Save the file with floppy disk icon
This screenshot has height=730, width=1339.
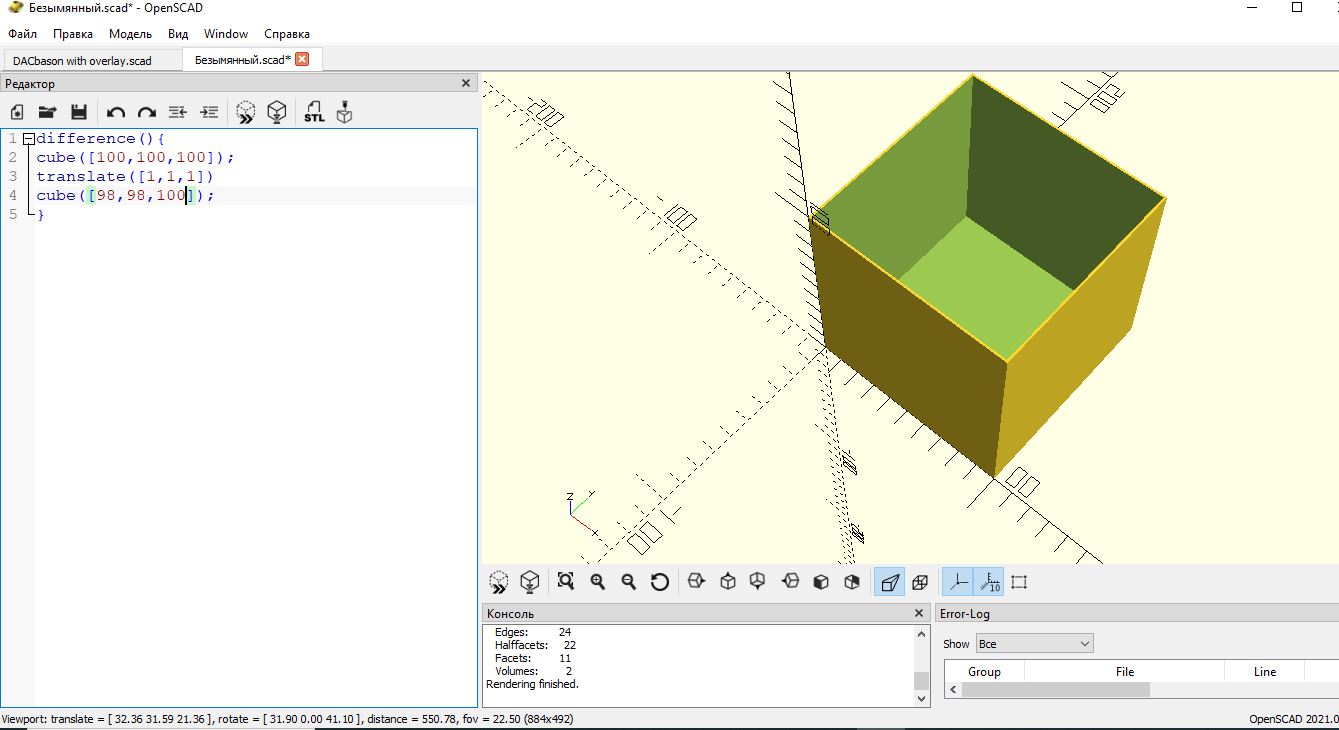79,112
